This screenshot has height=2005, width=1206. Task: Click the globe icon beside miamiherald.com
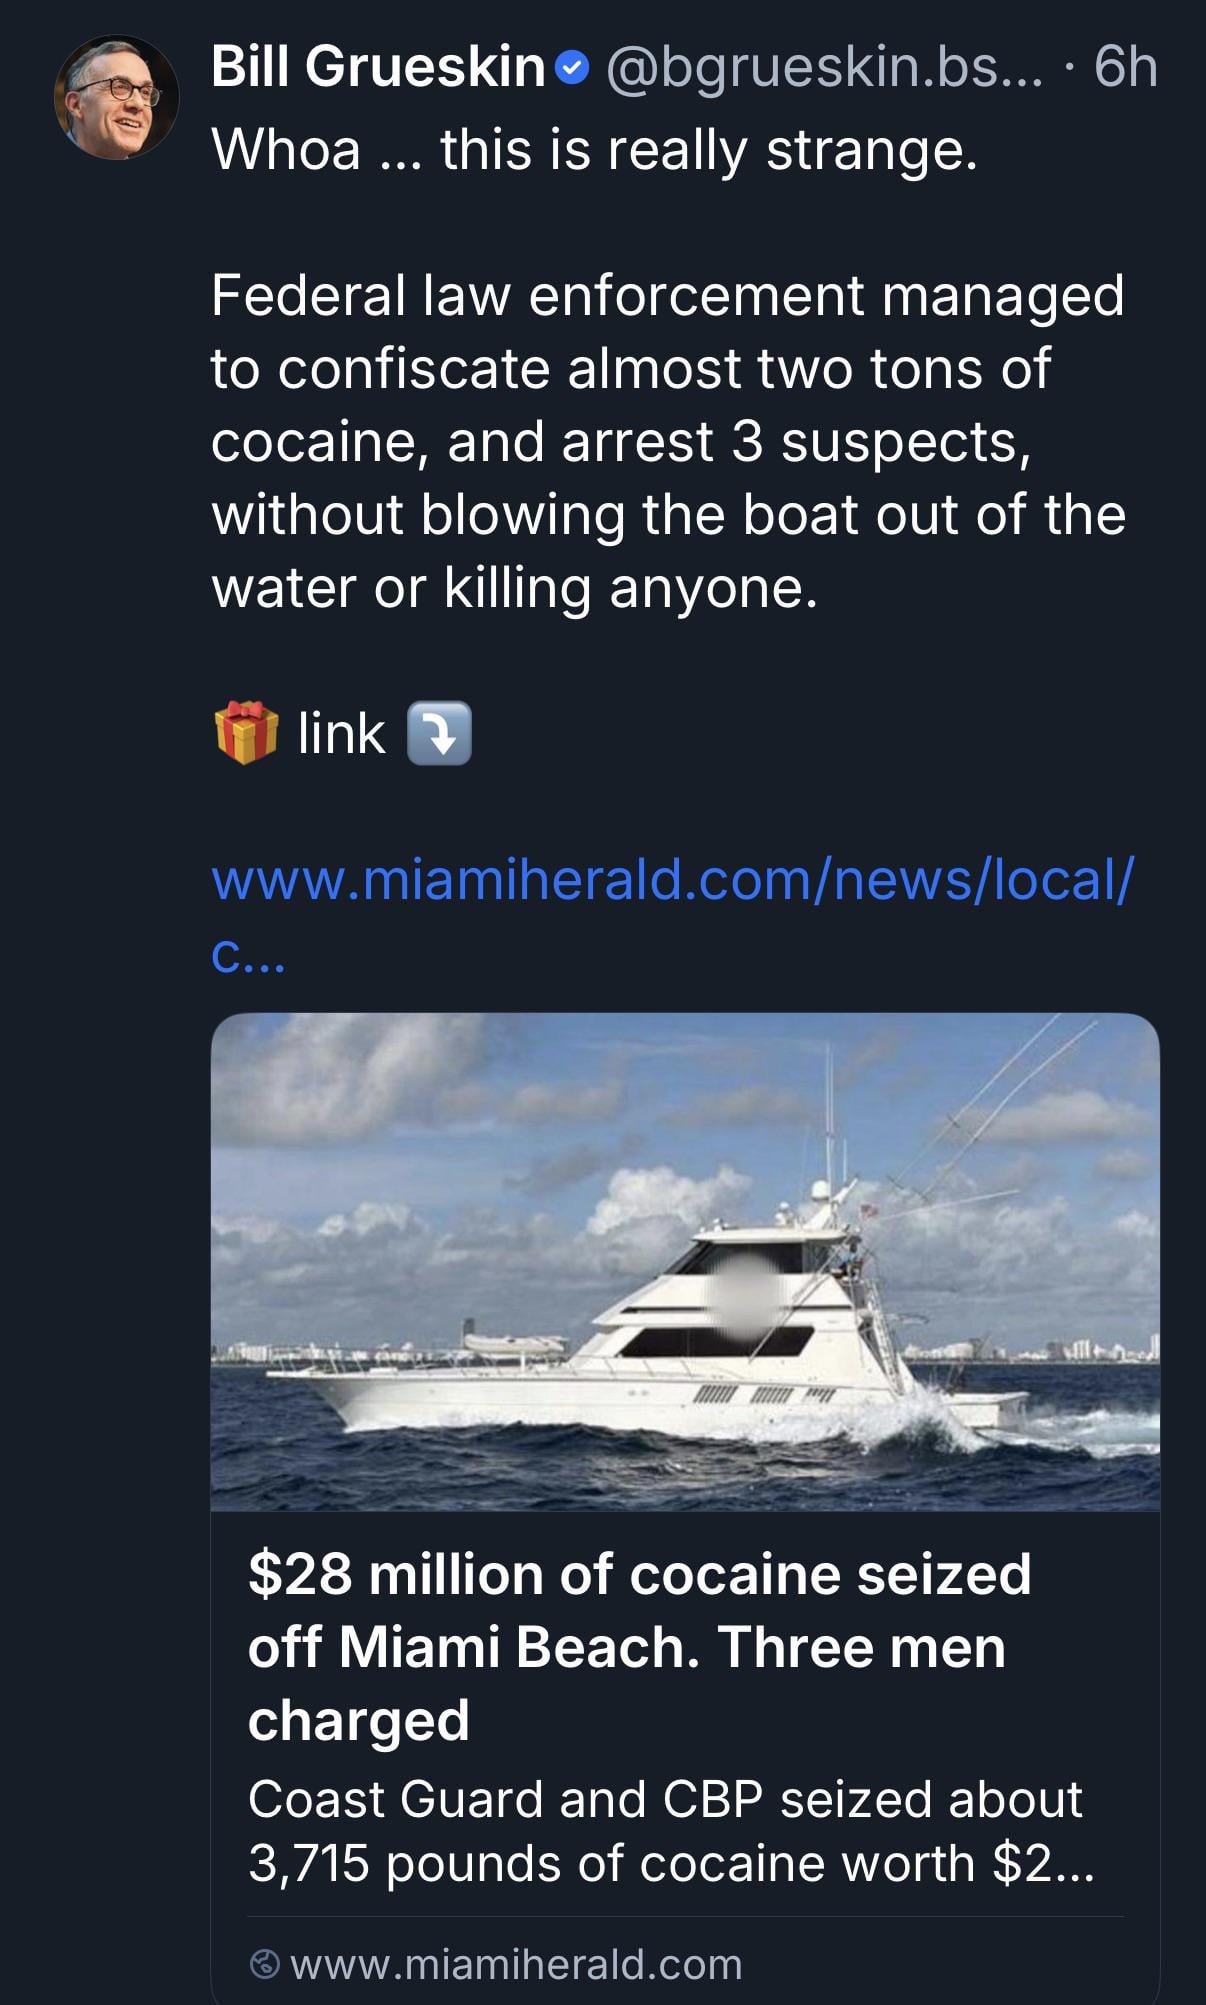click(264, 1964)
